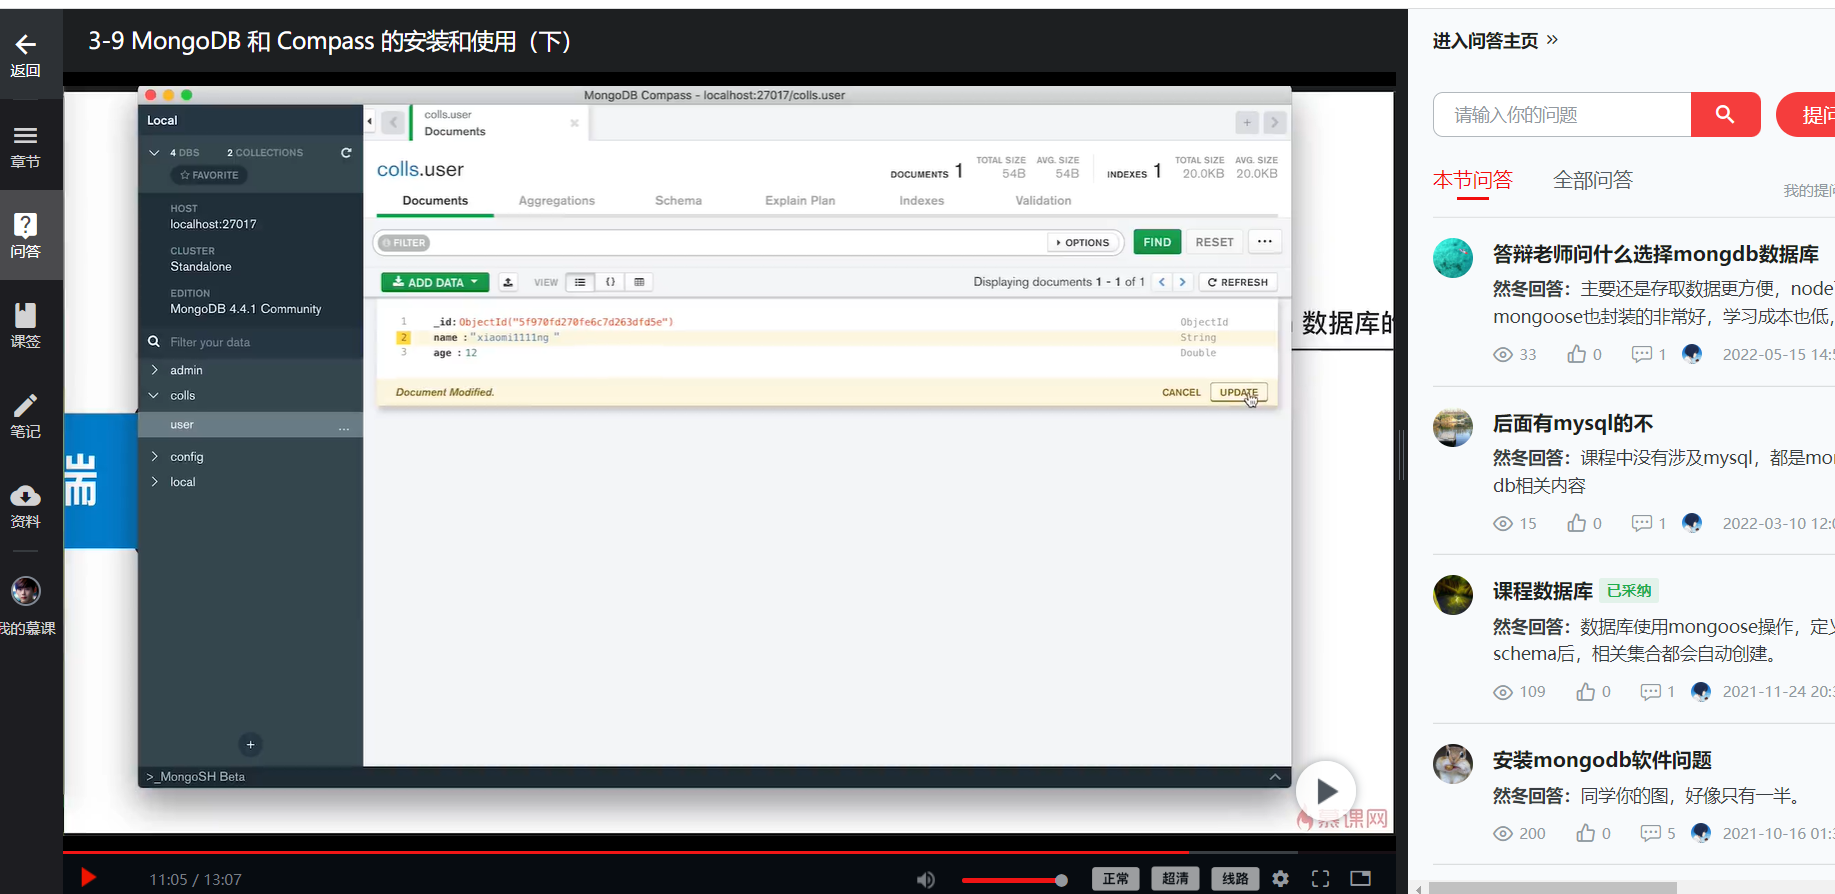Click the 请输入你的问题 search field
The width and height of the screenshot is (1835, 894).
(1562, 115)
